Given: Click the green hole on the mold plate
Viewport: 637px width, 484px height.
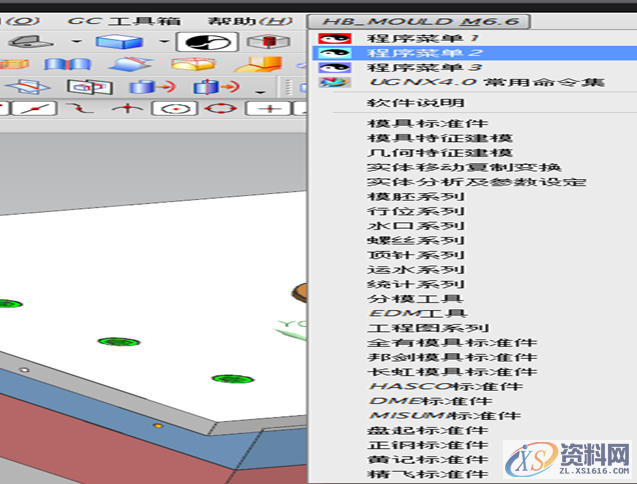Looking at the screenshot, I should tap(117, 342).
